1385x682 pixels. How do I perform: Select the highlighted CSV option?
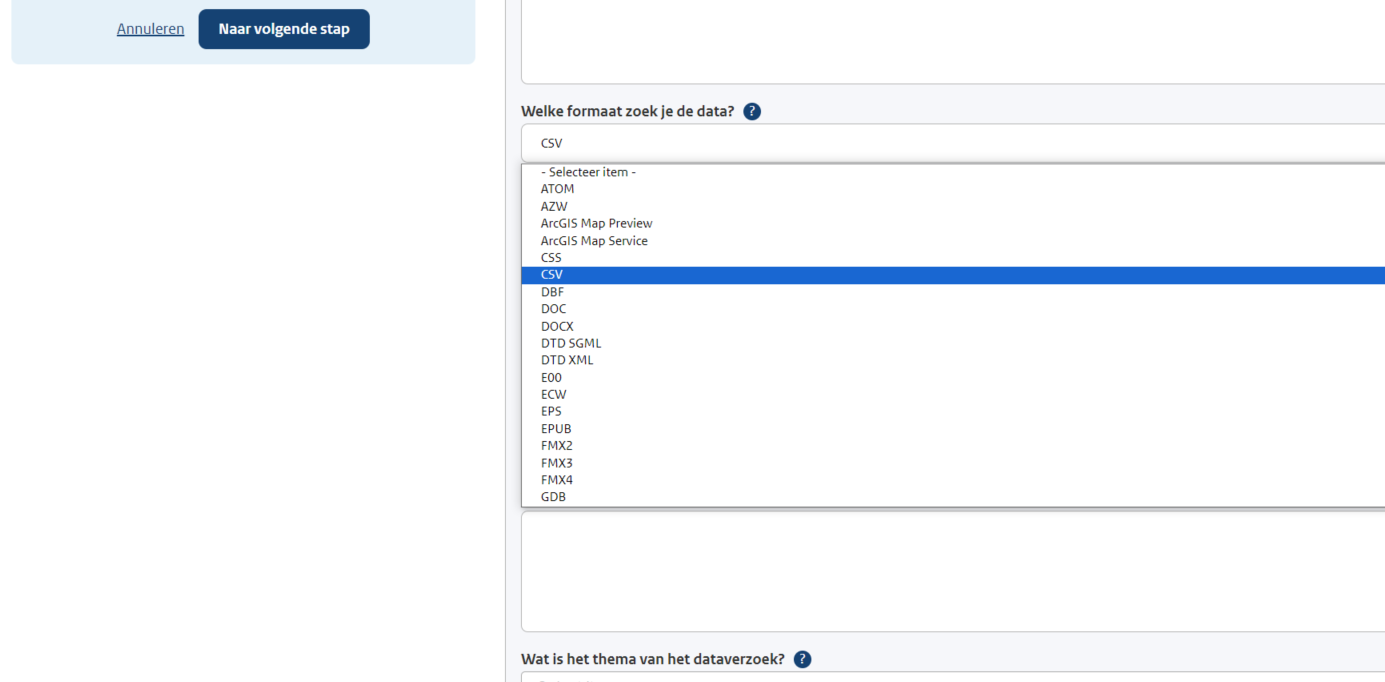(552, 275)
